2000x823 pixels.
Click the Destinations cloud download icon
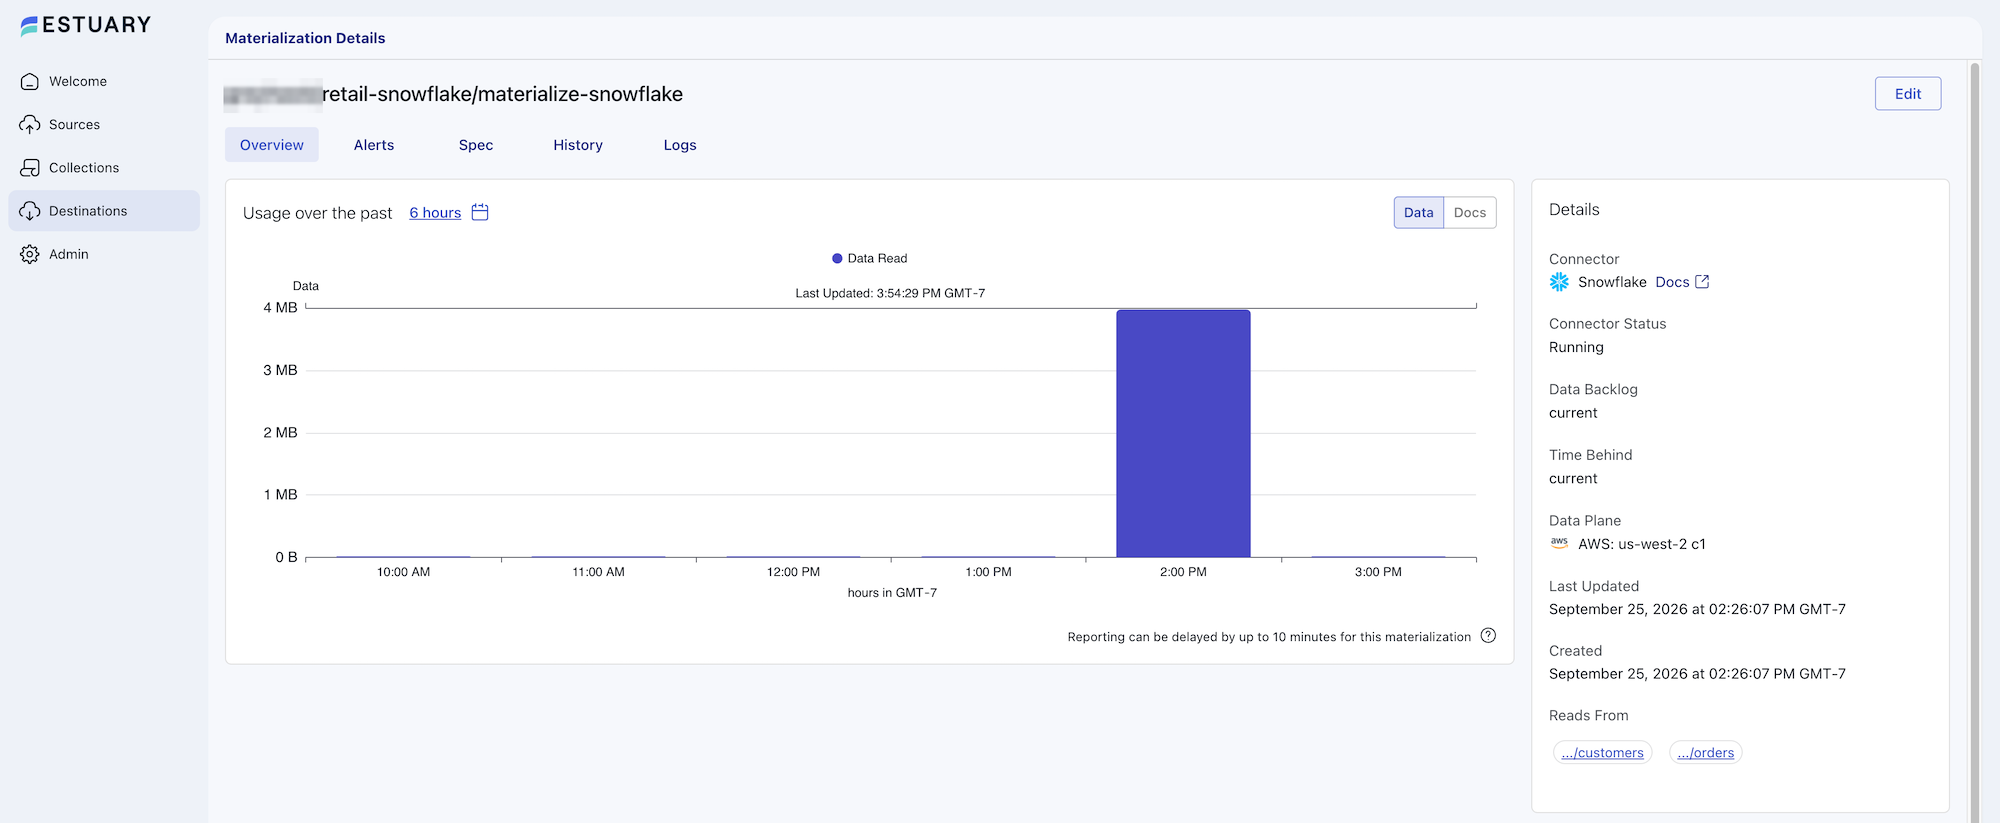(30, 211)
